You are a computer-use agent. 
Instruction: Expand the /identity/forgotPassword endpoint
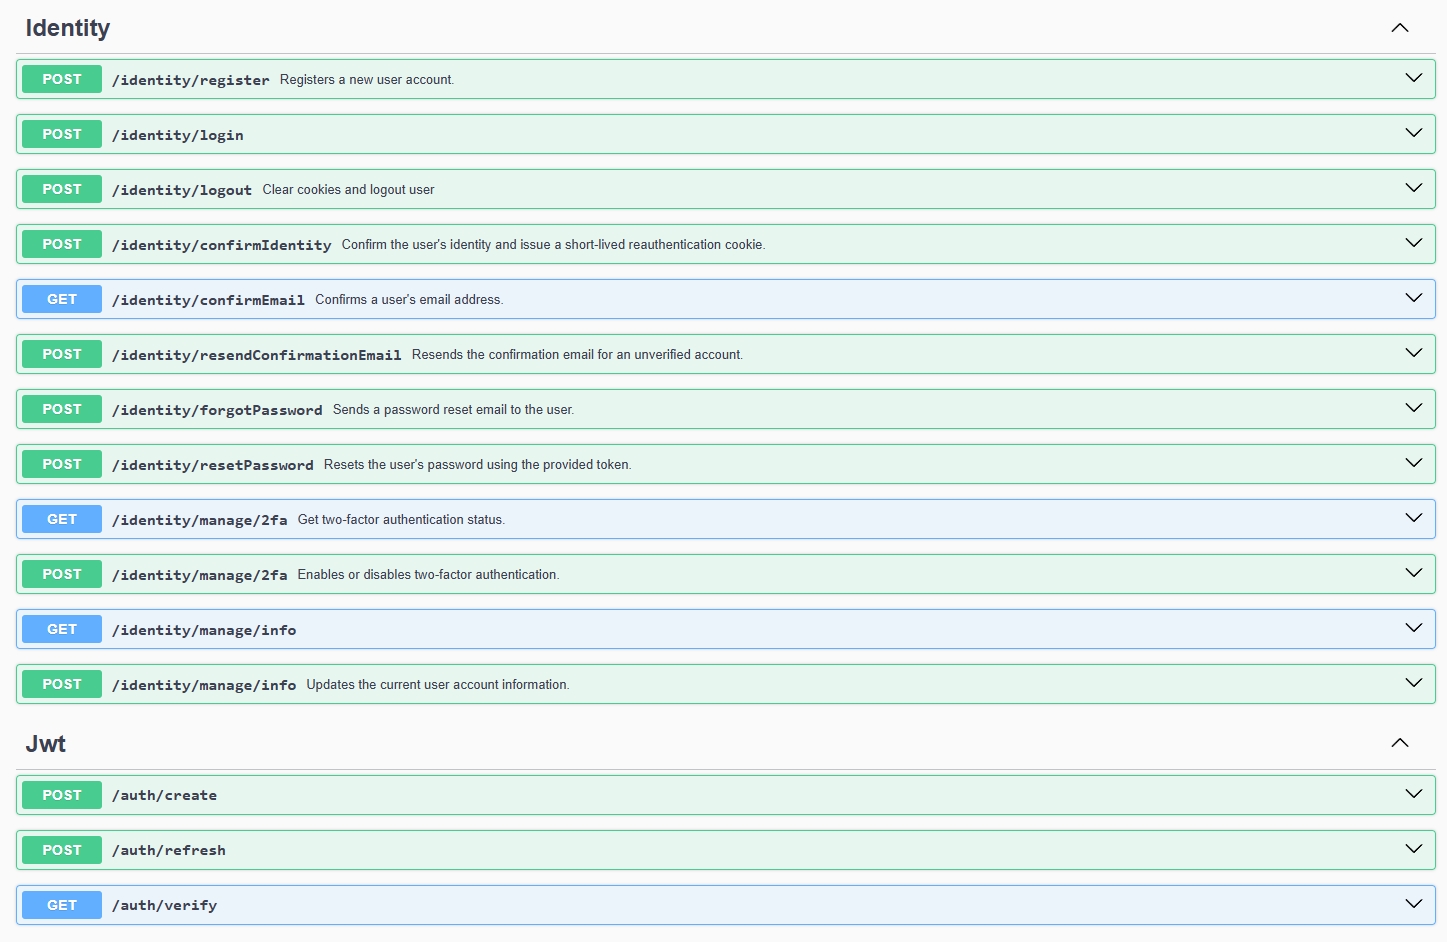pos(1413,408)
